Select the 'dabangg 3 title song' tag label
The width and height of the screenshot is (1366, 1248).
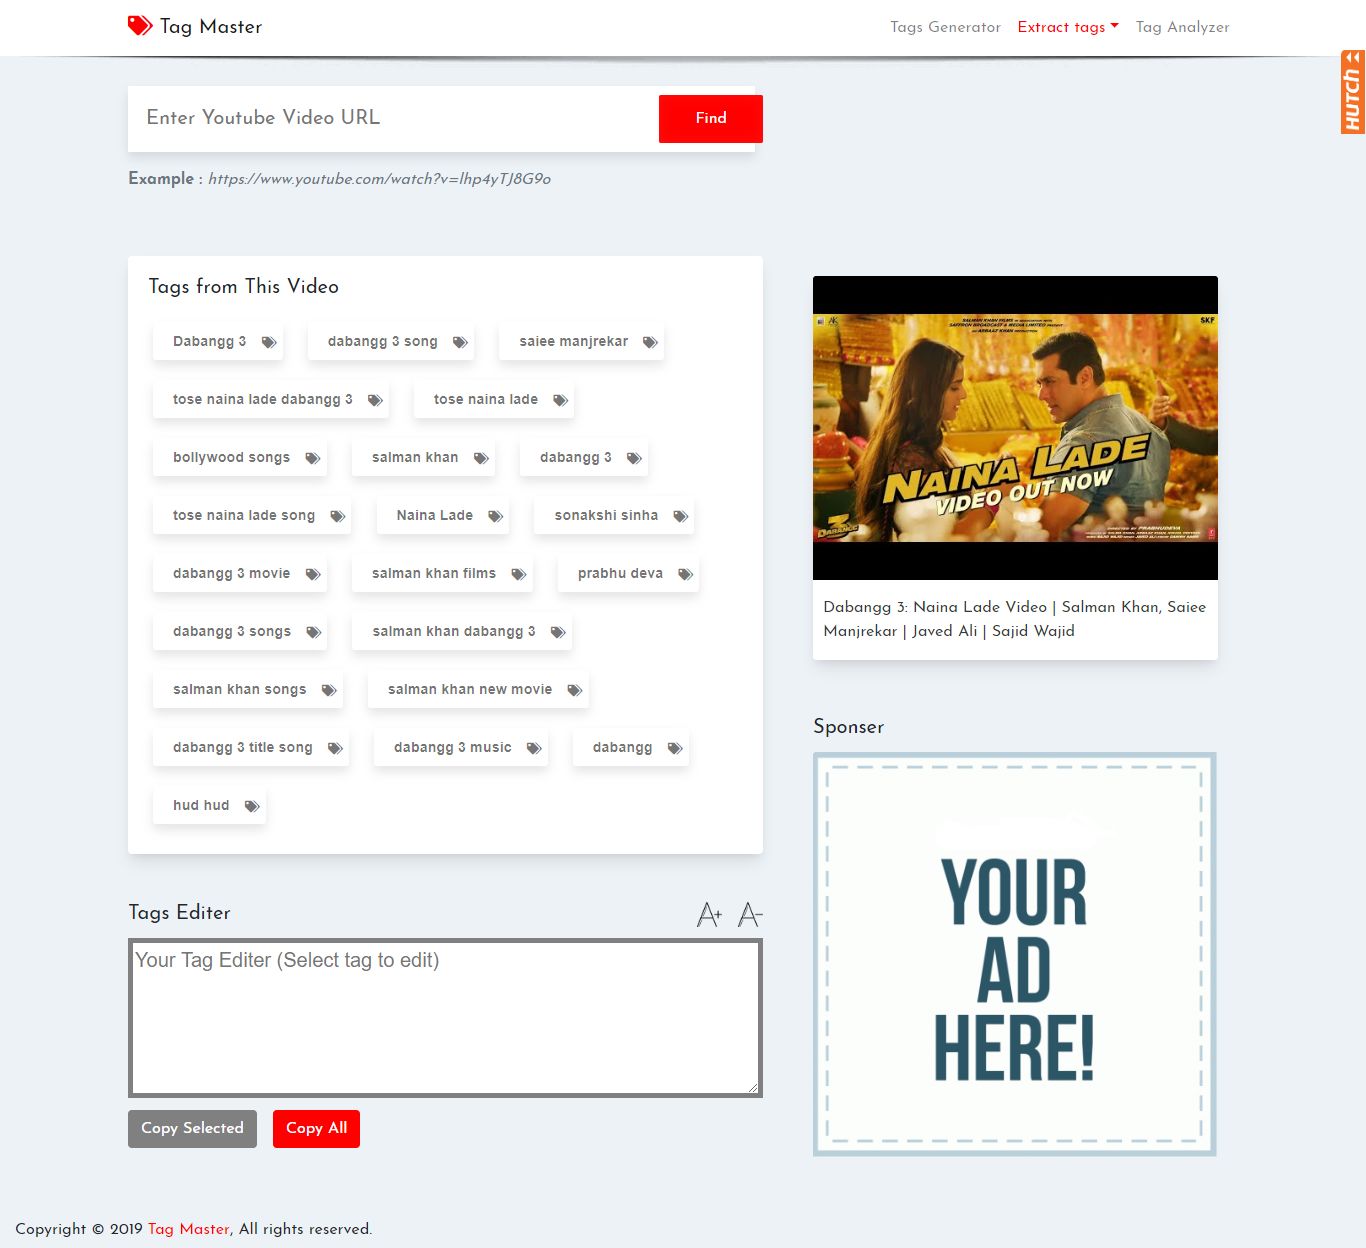click(x=243, y=748)
